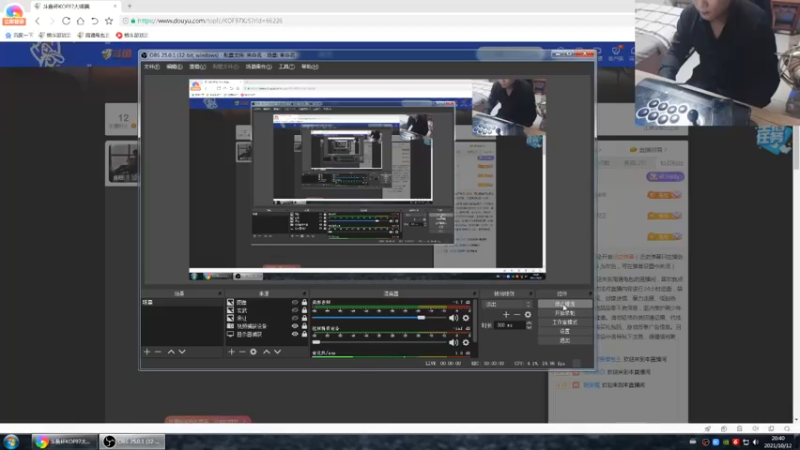This screenshot has width=800, height=450.
Task: Open the 查看(V) menu in OBS
Action: coord(197,67)
